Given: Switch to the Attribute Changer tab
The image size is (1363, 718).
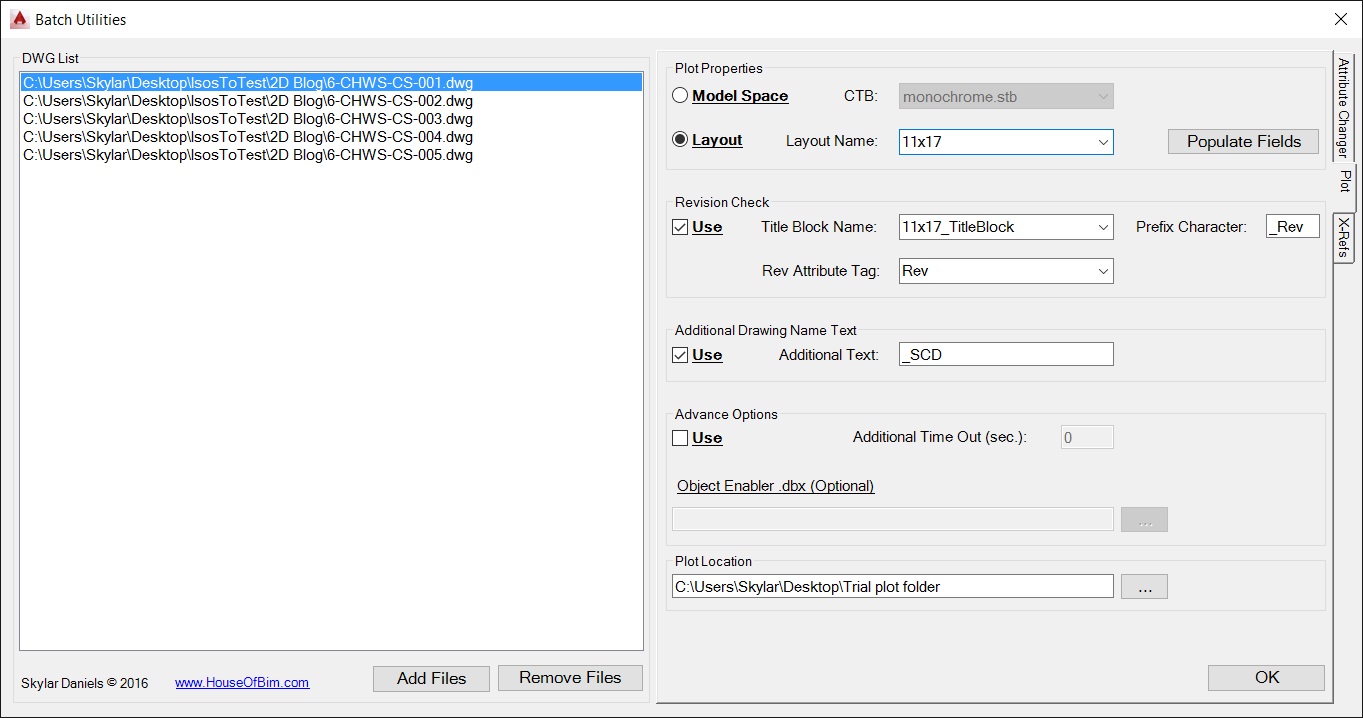Looking at the screenshot, I should [1344, 108].
